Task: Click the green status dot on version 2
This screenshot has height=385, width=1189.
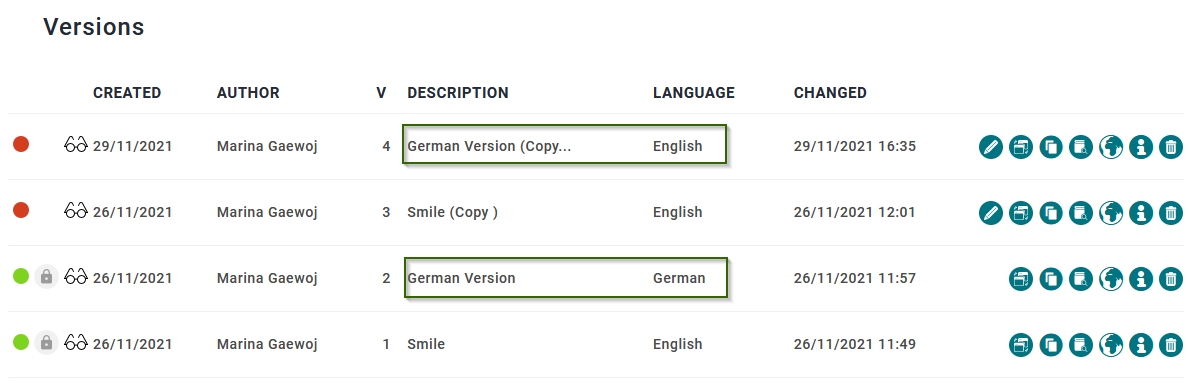Action: click(21, 277)
